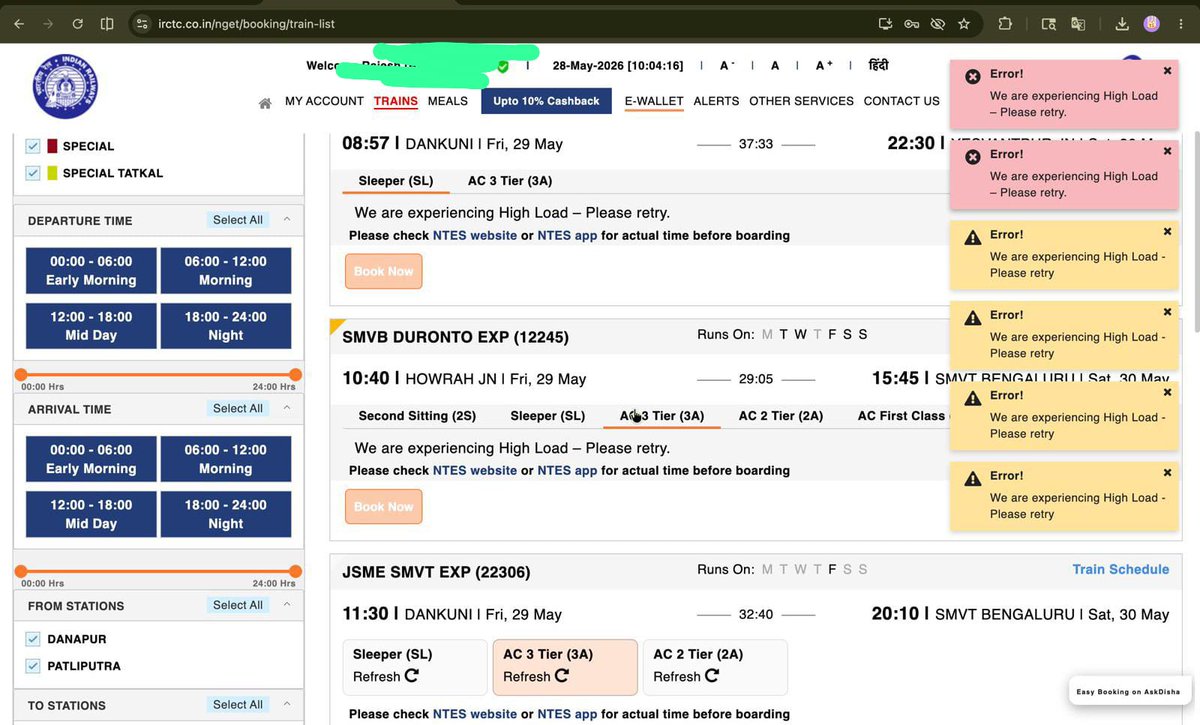The width and height of the screenshot is (1200, 725).
Task: Open MY ACCOUNT menu
Action: tap(324, 101)
